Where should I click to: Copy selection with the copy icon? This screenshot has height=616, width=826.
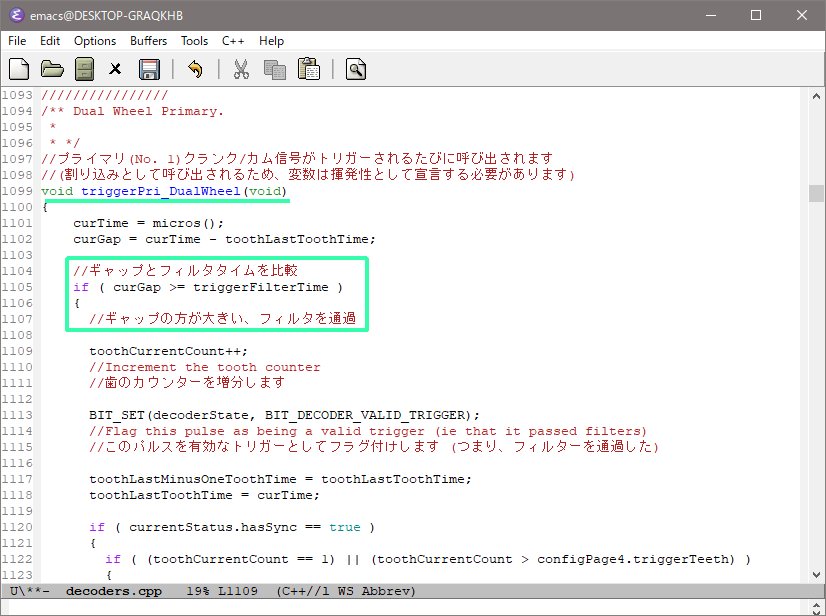coord(274,70)
